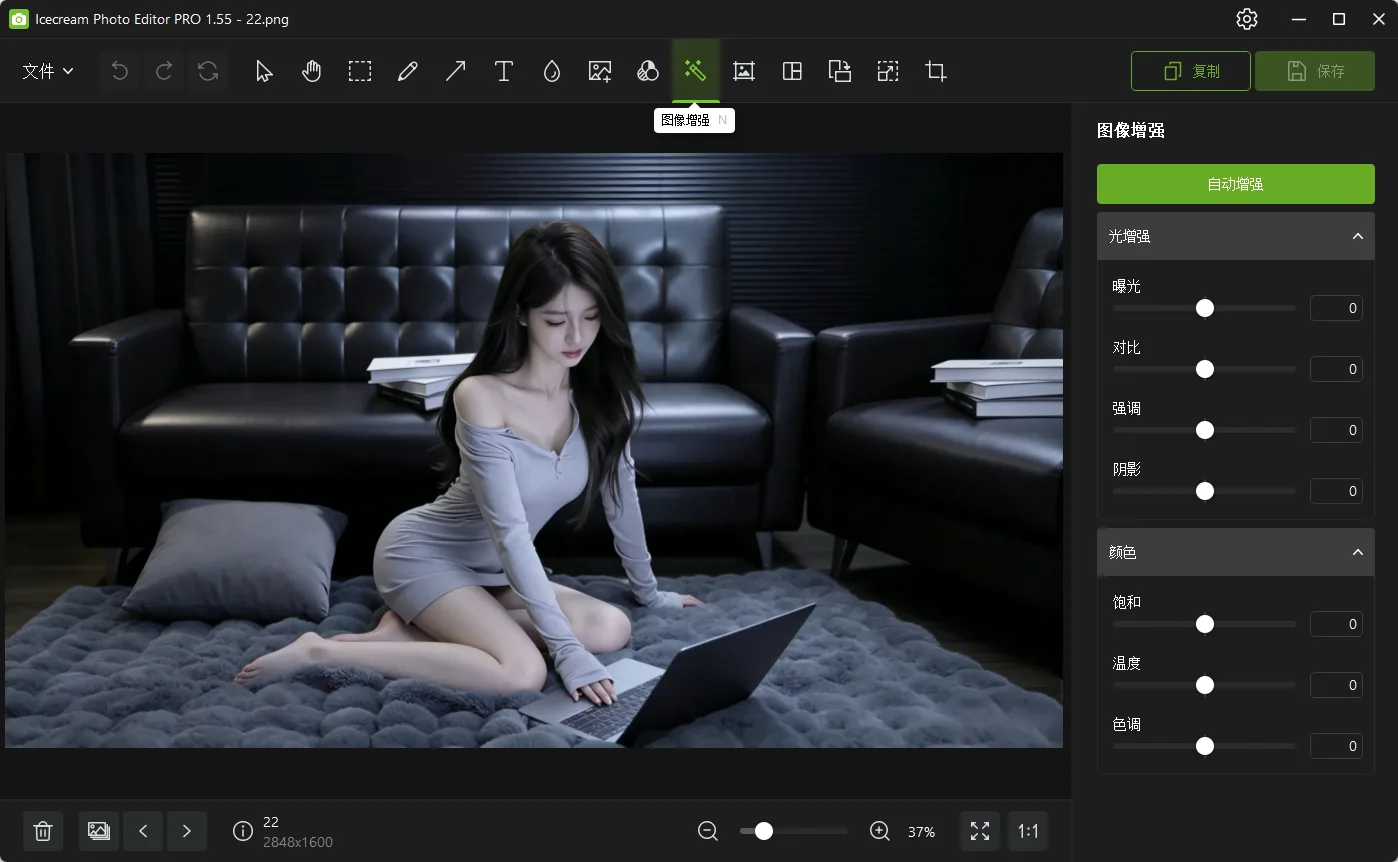Click the 阴影 value input field
Viewport: 1398px width, 862px height.
coord(1337,491)
